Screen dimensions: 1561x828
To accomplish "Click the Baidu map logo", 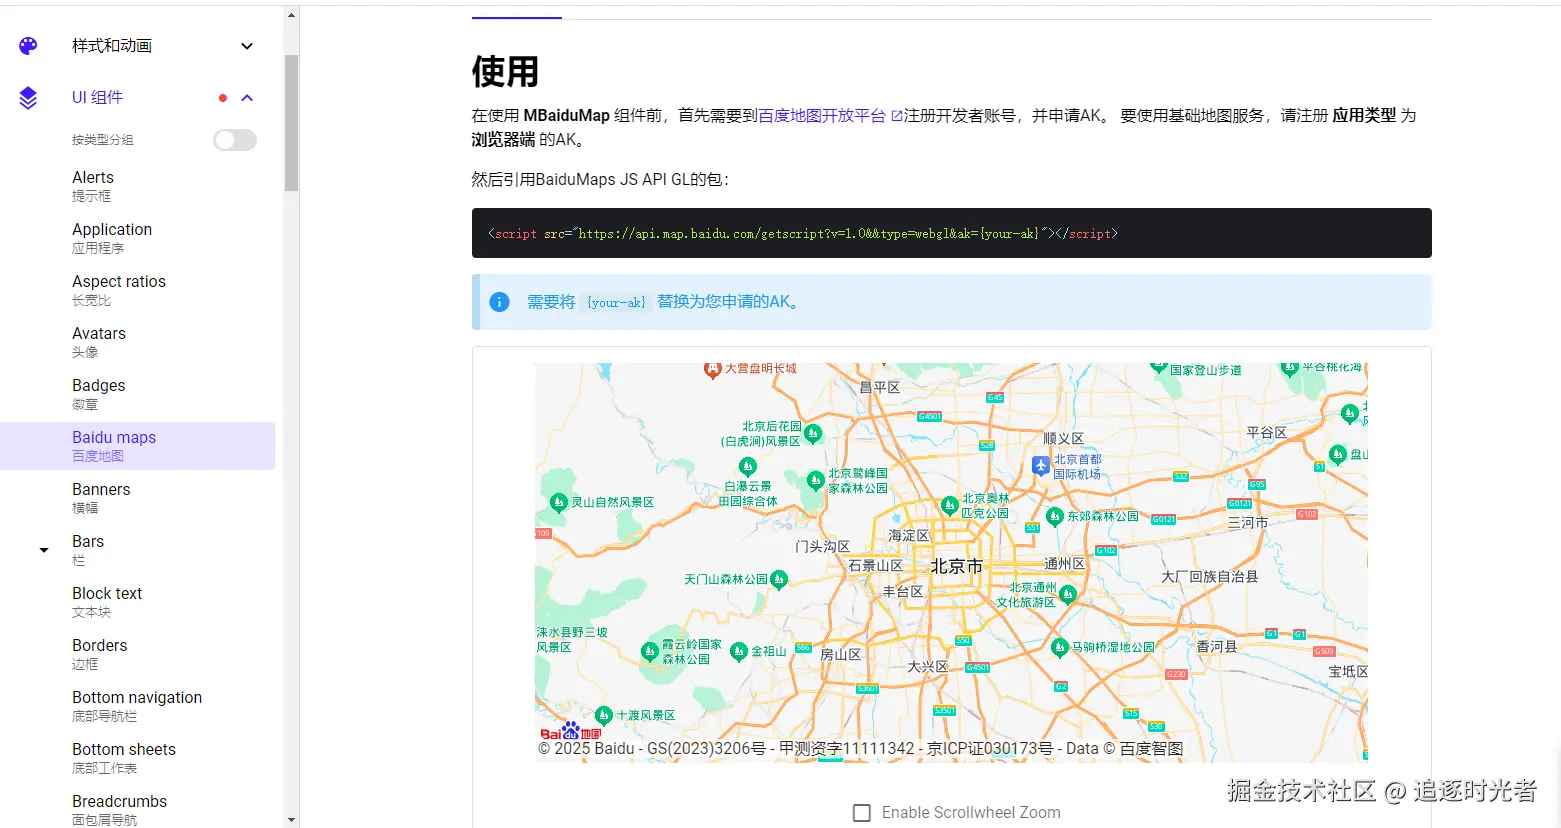I will 570,732.
